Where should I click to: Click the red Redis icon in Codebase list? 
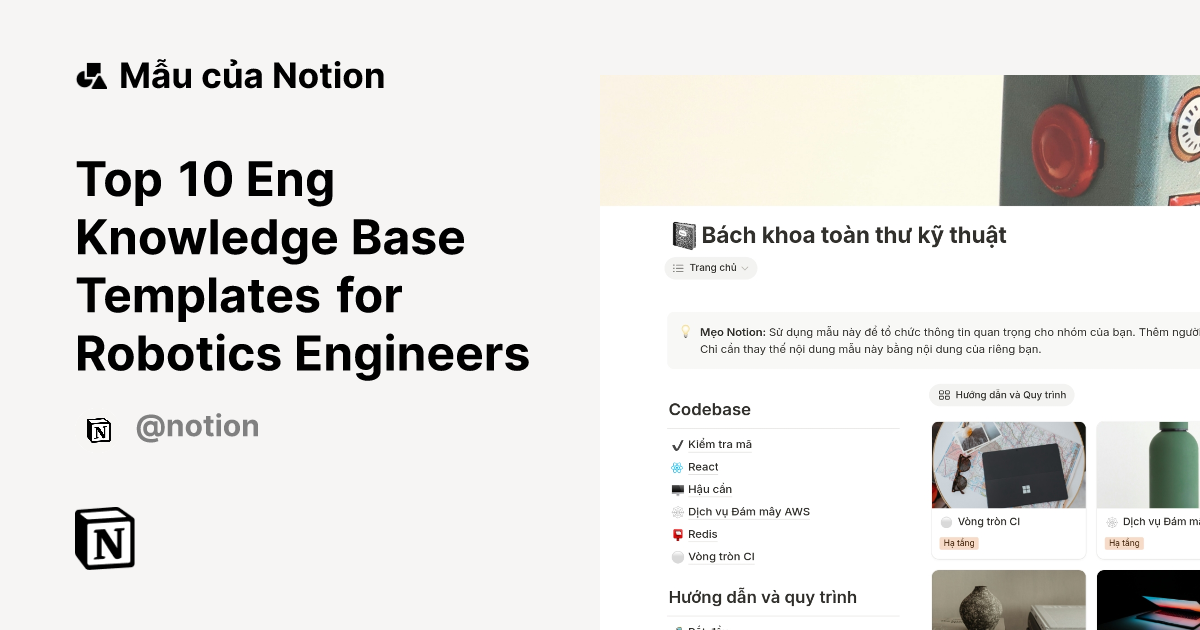click(677, 534)
